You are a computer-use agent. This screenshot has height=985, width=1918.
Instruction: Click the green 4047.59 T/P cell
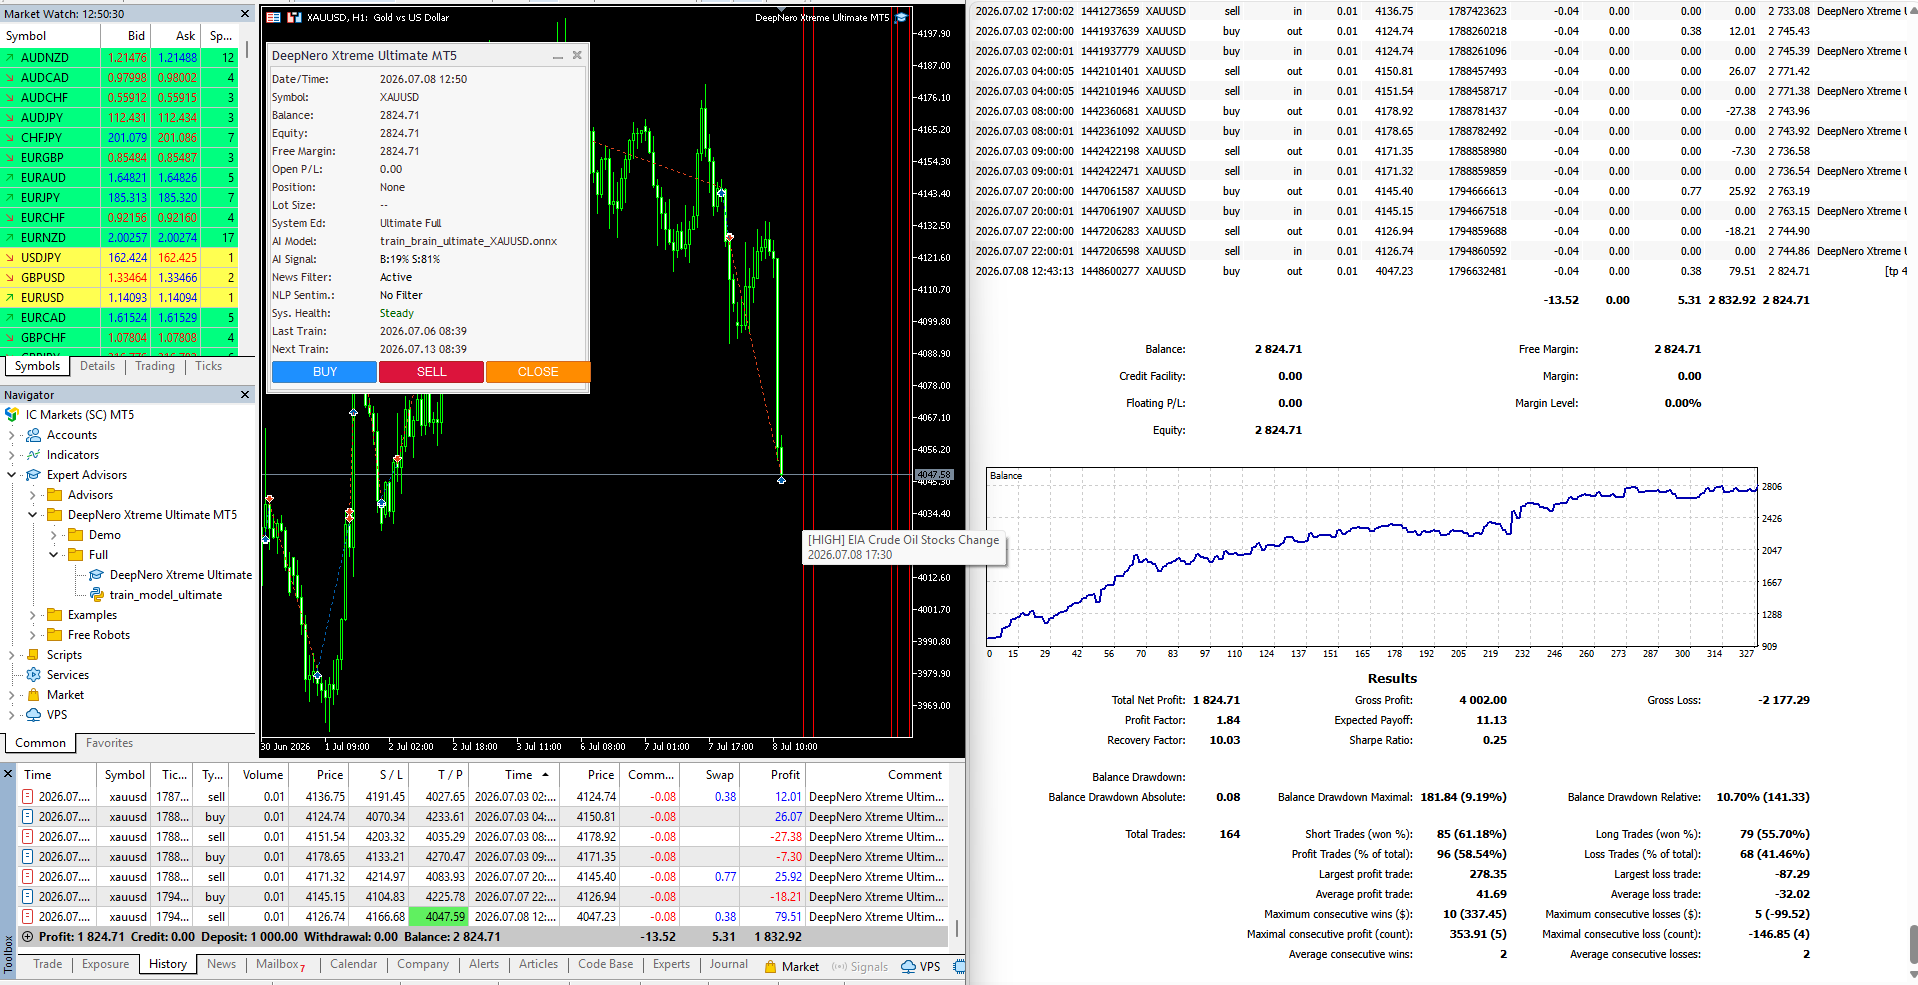click(x=438, y=916)
